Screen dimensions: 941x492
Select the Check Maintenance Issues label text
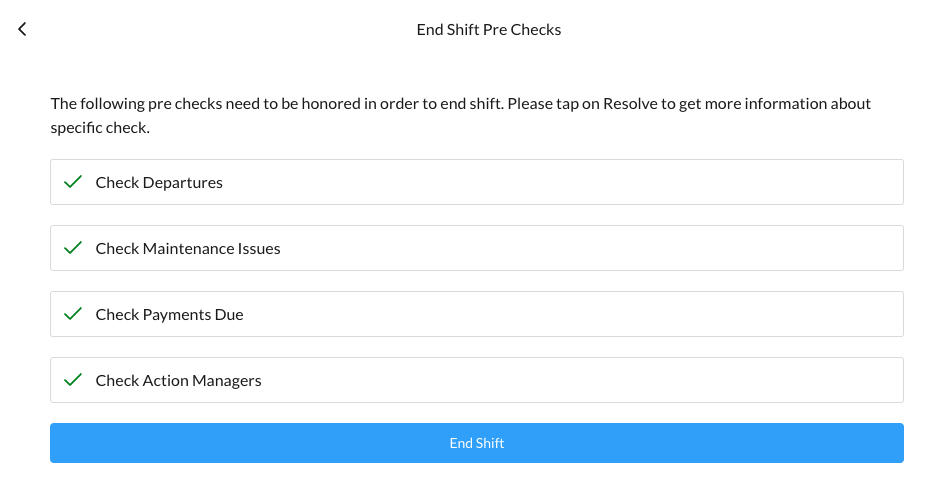pyautogui.click(x=188, y=249)
